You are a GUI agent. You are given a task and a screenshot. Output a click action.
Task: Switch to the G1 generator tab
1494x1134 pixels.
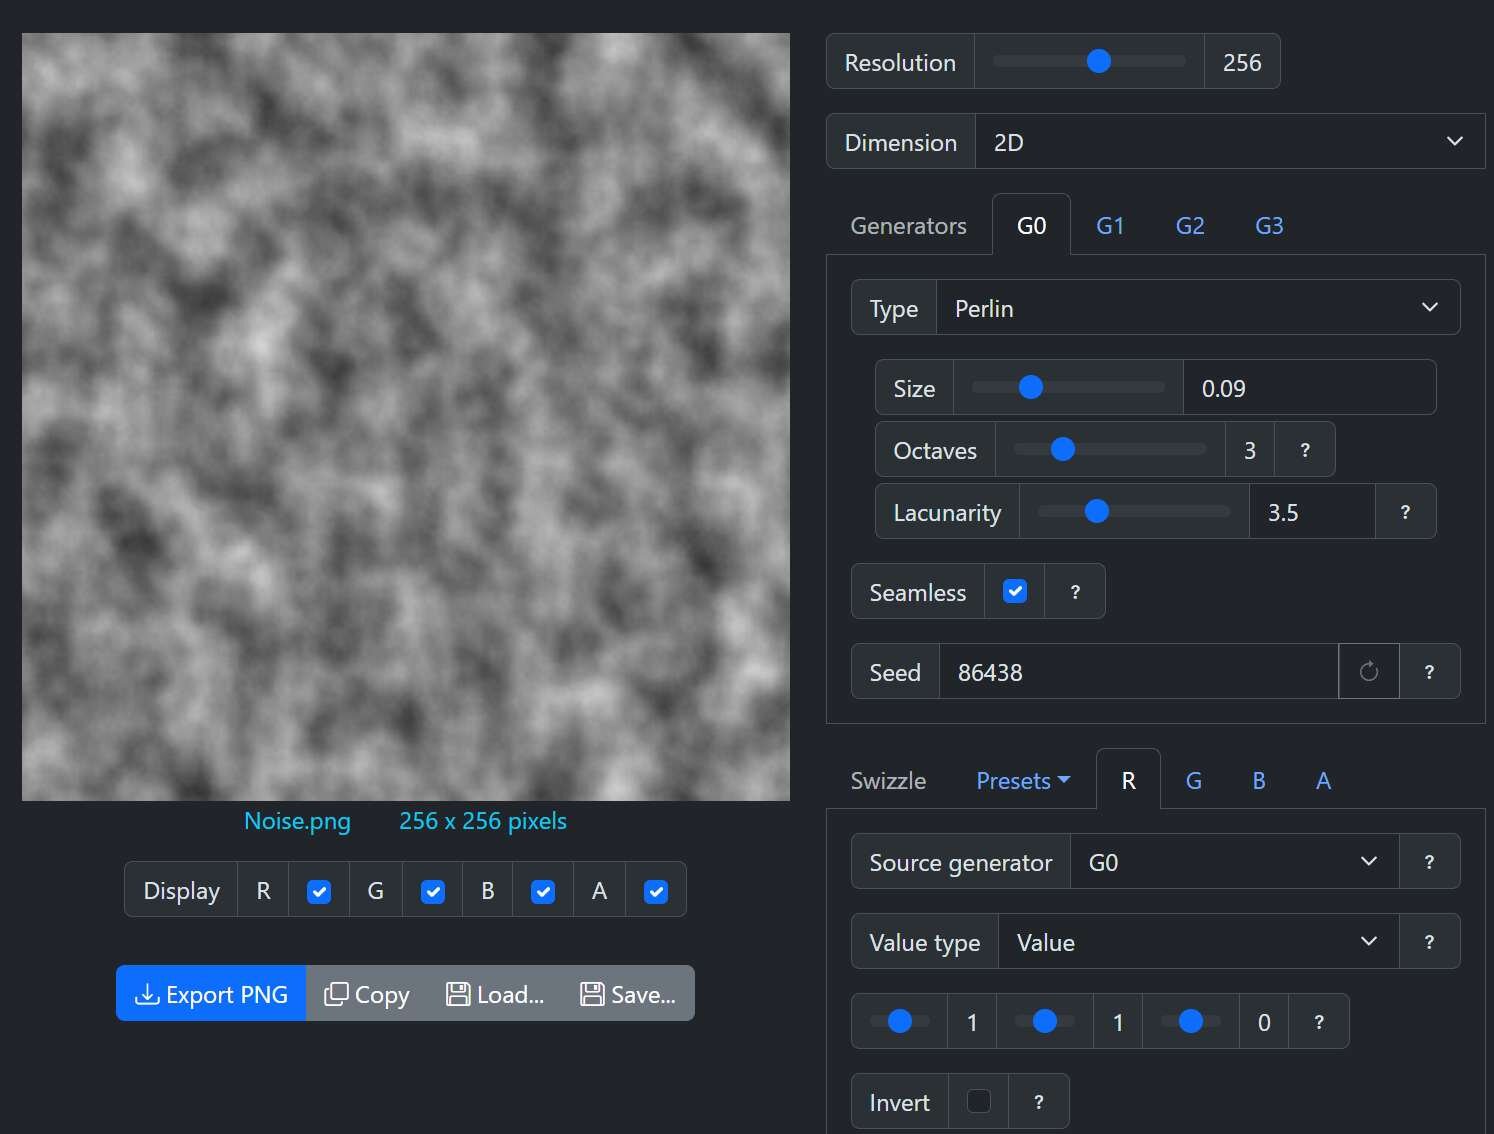pos(1110,225)
